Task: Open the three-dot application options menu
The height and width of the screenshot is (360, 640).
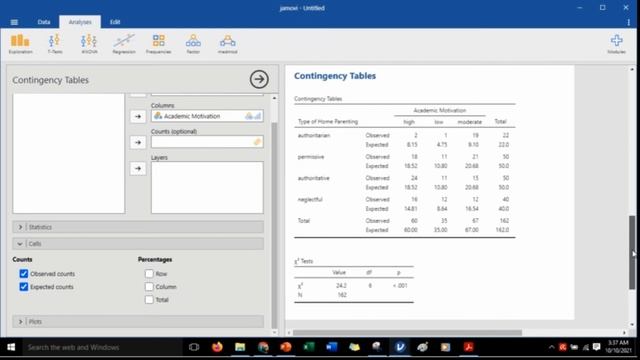Action: tap(629, 22)
